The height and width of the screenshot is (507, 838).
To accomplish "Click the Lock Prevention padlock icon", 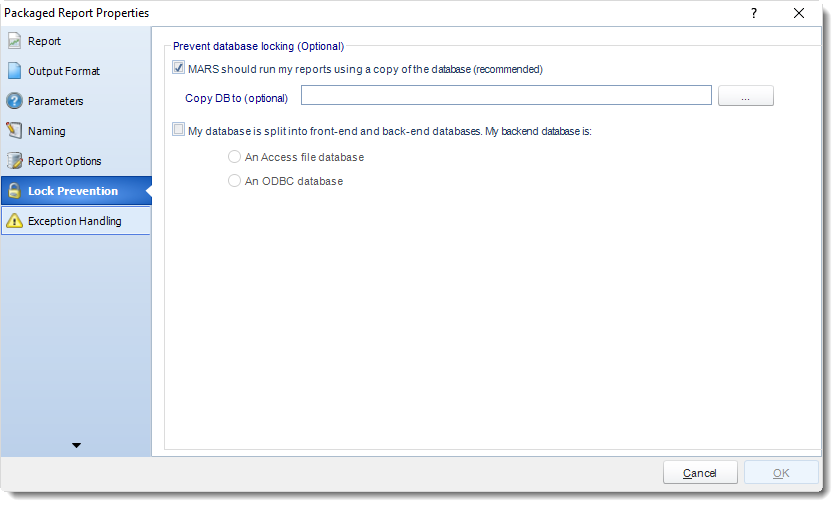I will [x=14, y=191].
